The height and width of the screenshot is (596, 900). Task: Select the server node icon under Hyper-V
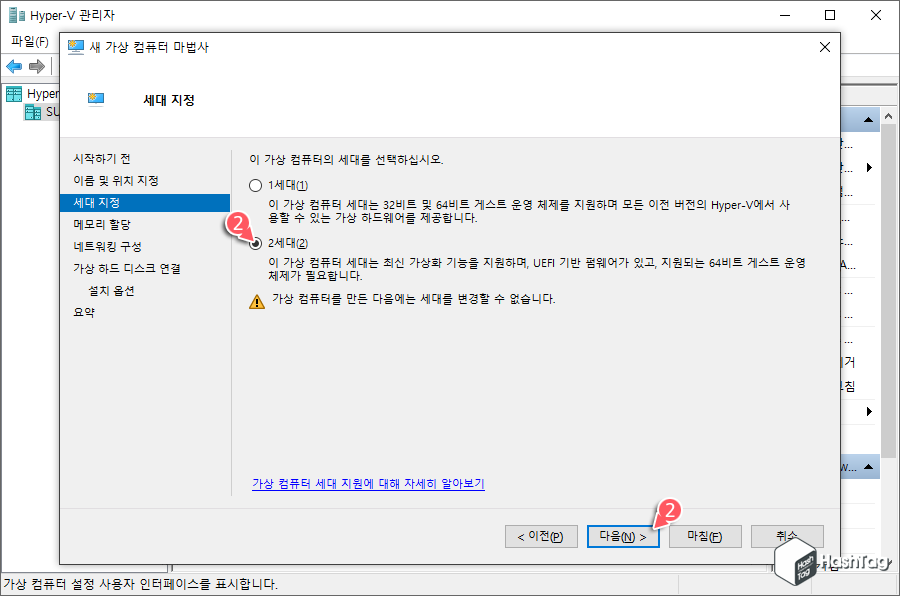click(33, 112)
